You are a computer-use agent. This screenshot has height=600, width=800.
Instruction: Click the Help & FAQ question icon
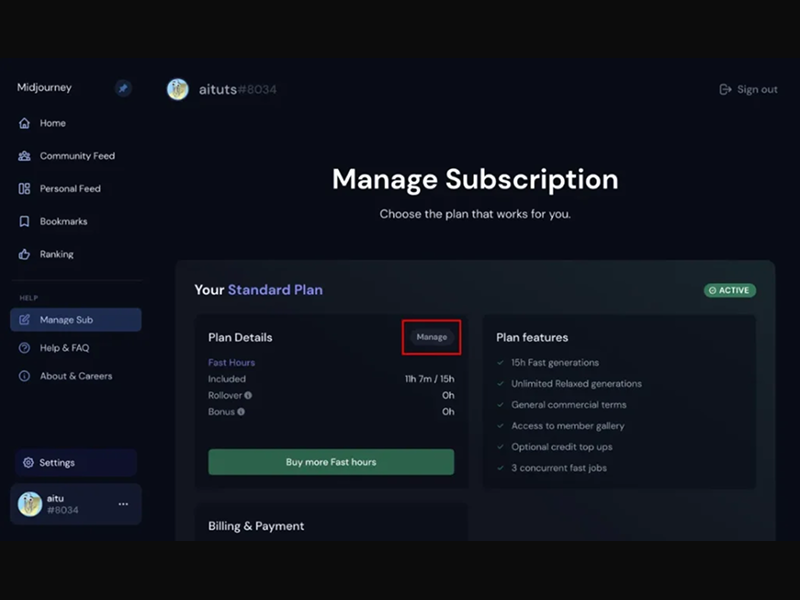(24, 348)
